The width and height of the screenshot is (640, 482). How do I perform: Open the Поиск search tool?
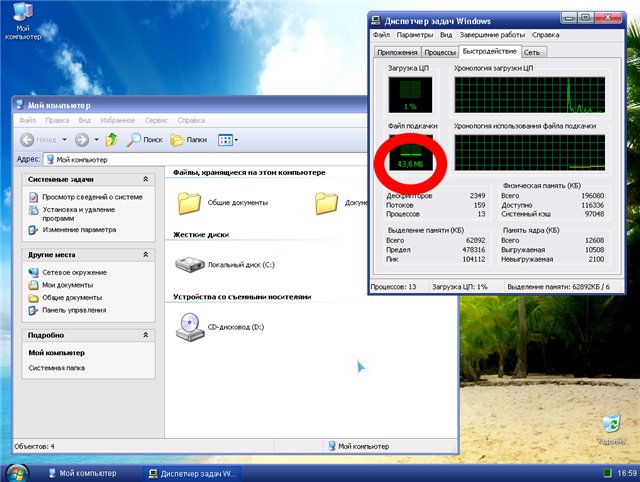click(144, 140)
